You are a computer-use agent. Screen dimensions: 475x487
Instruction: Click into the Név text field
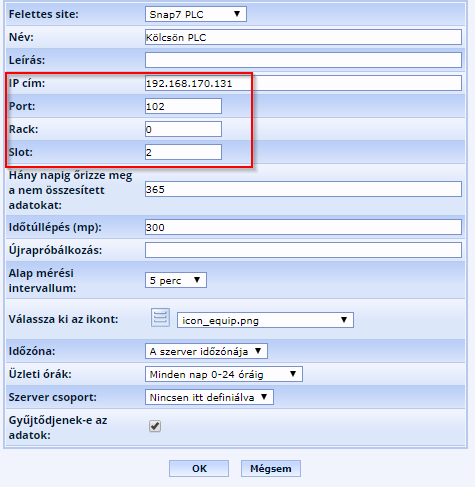pos(303,37)
